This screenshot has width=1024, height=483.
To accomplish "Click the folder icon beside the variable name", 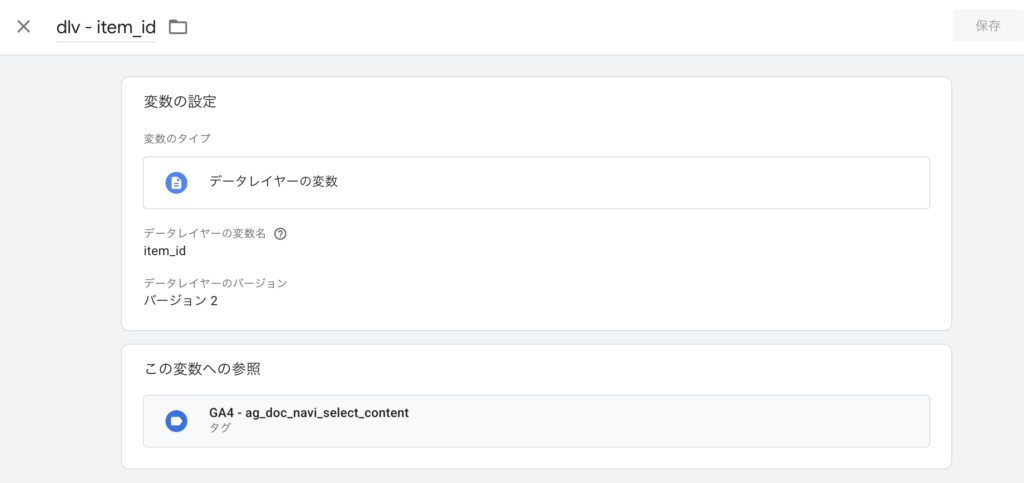I will (178, 27).
